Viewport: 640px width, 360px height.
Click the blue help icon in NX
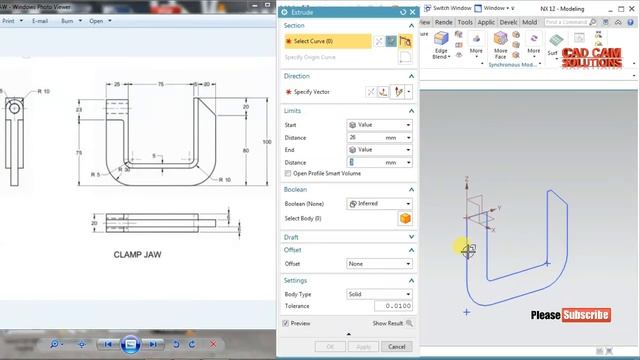pos(630,22)
